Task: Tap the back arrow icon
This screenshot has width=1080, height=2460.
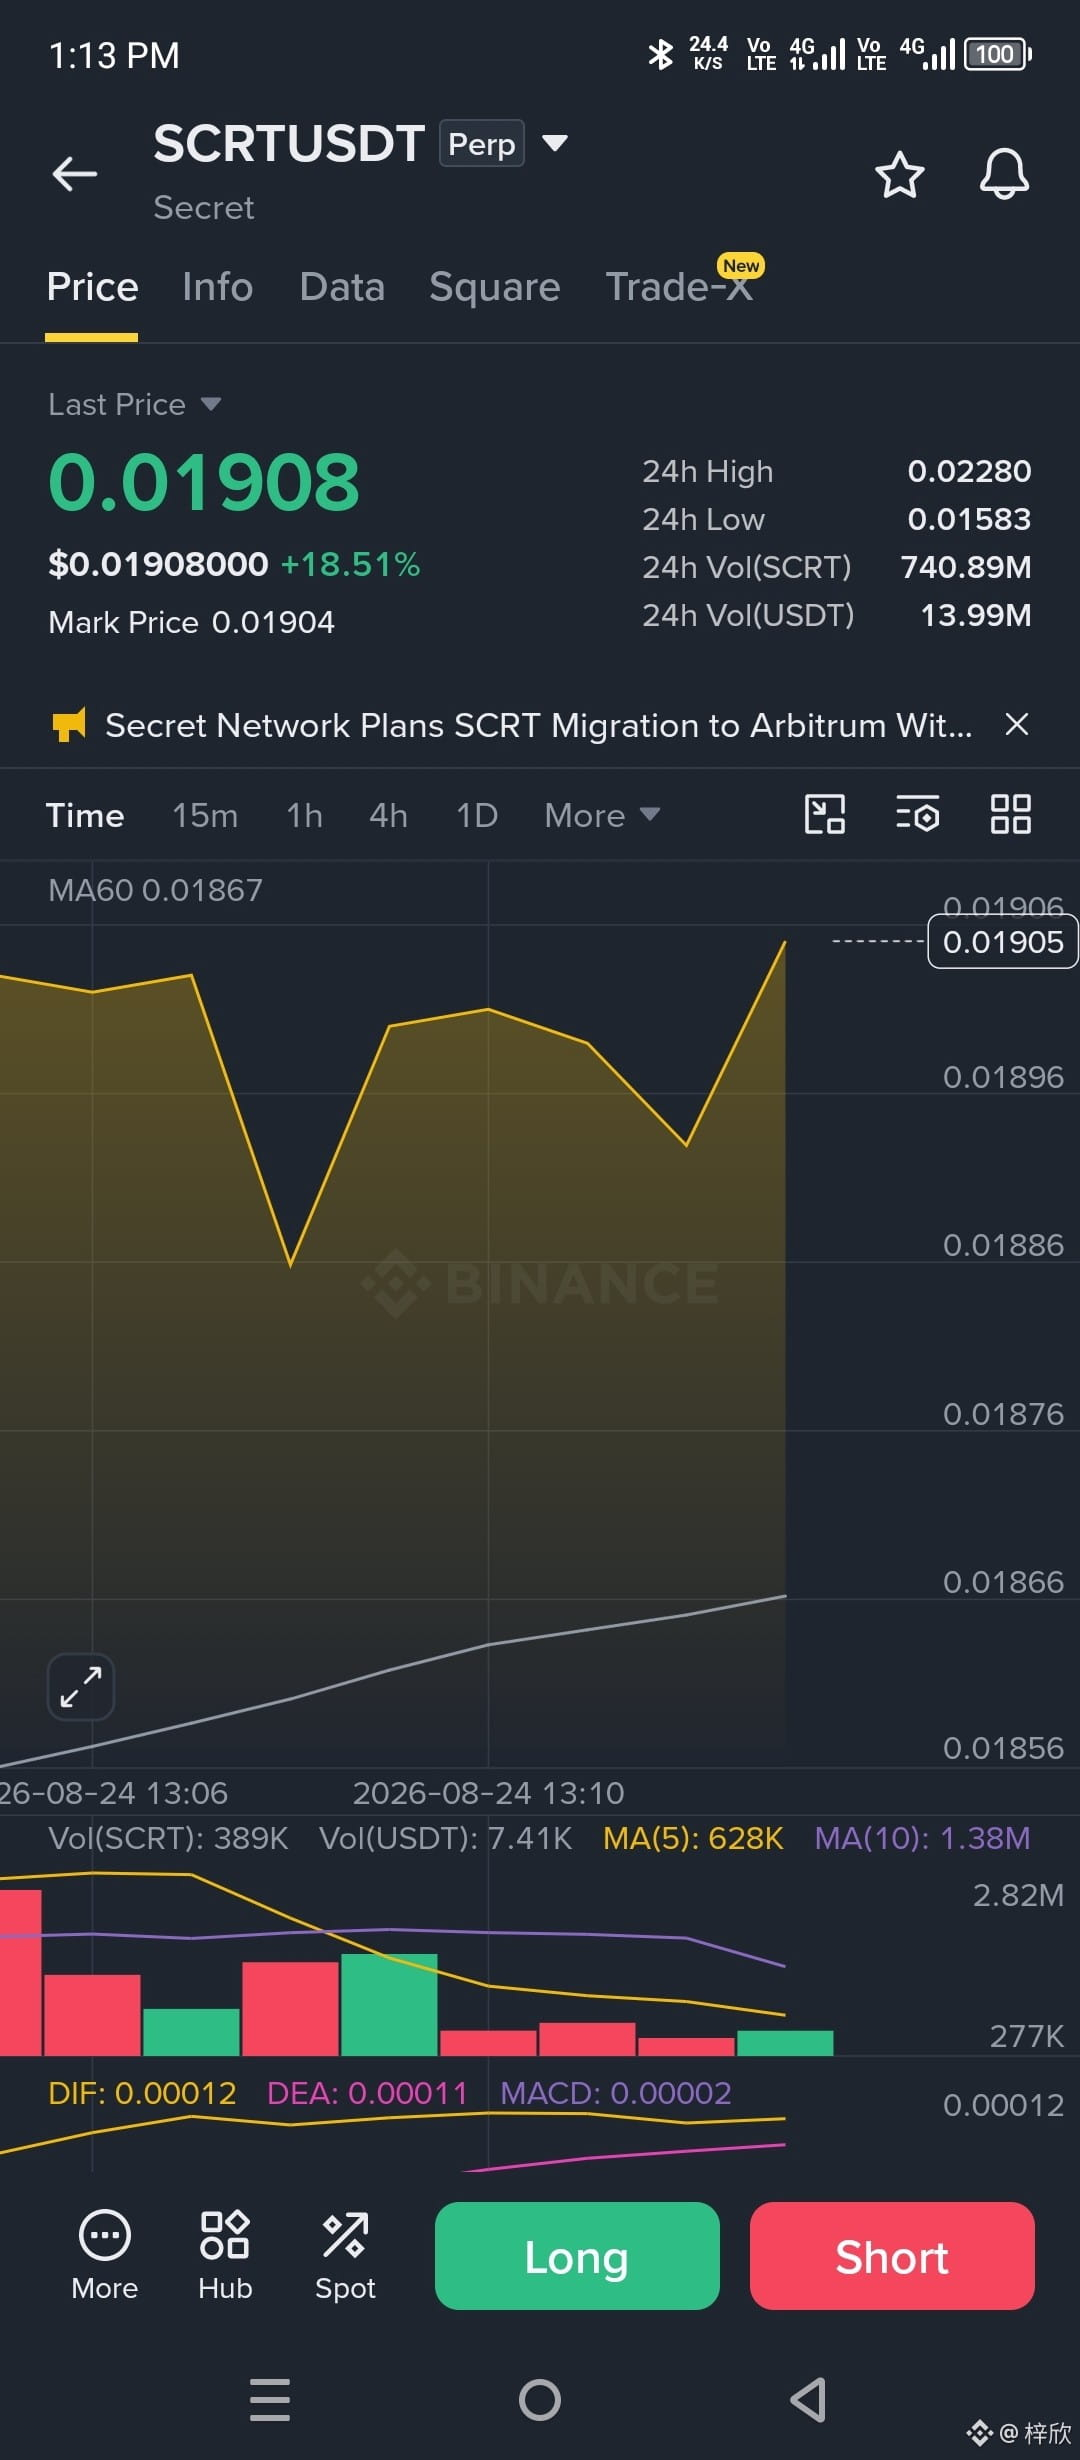Action: (x=75, y=174)
